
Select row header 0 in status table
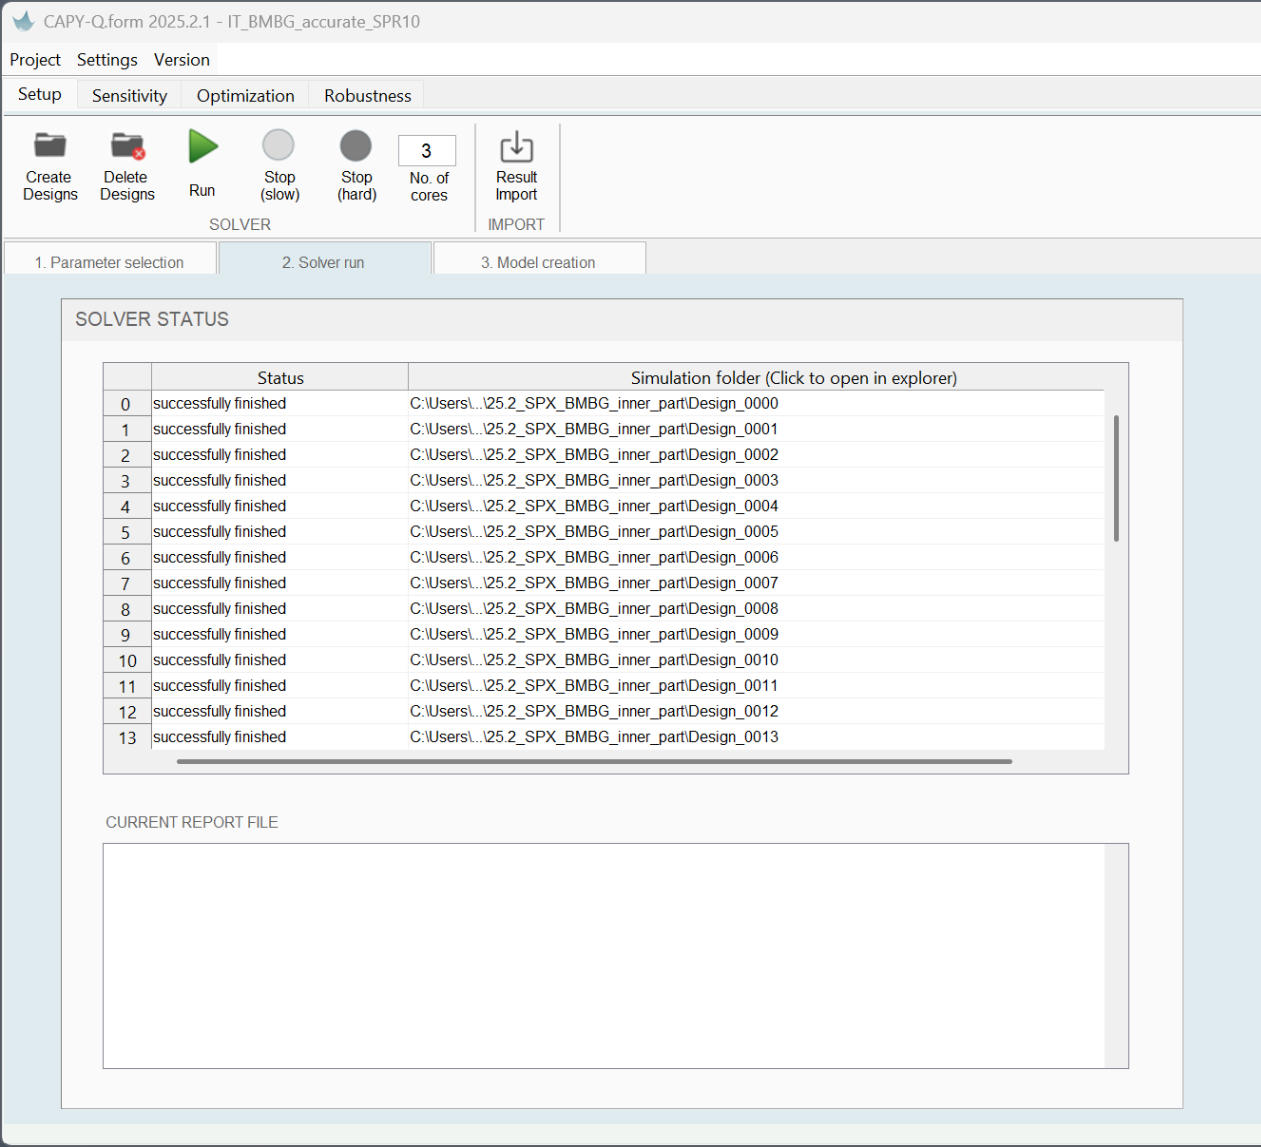point(127,404)
